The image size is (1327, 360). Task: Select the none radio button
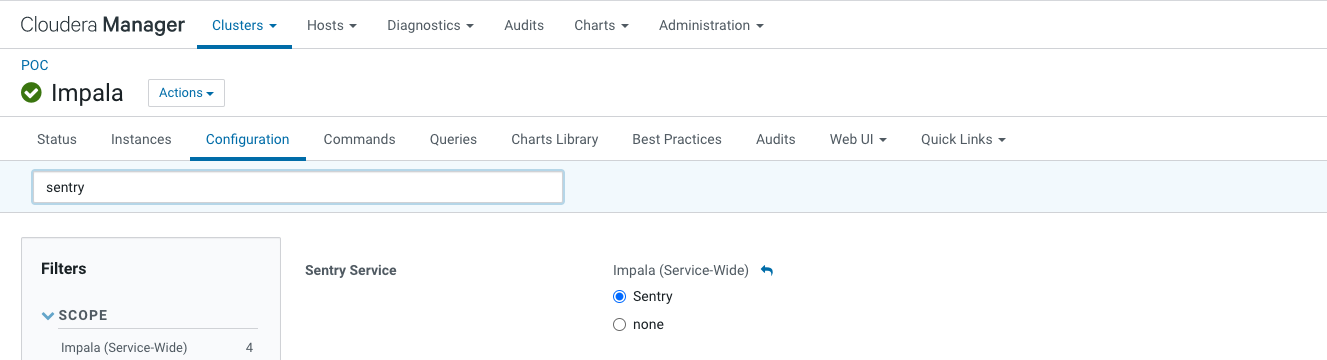(619, 324)
